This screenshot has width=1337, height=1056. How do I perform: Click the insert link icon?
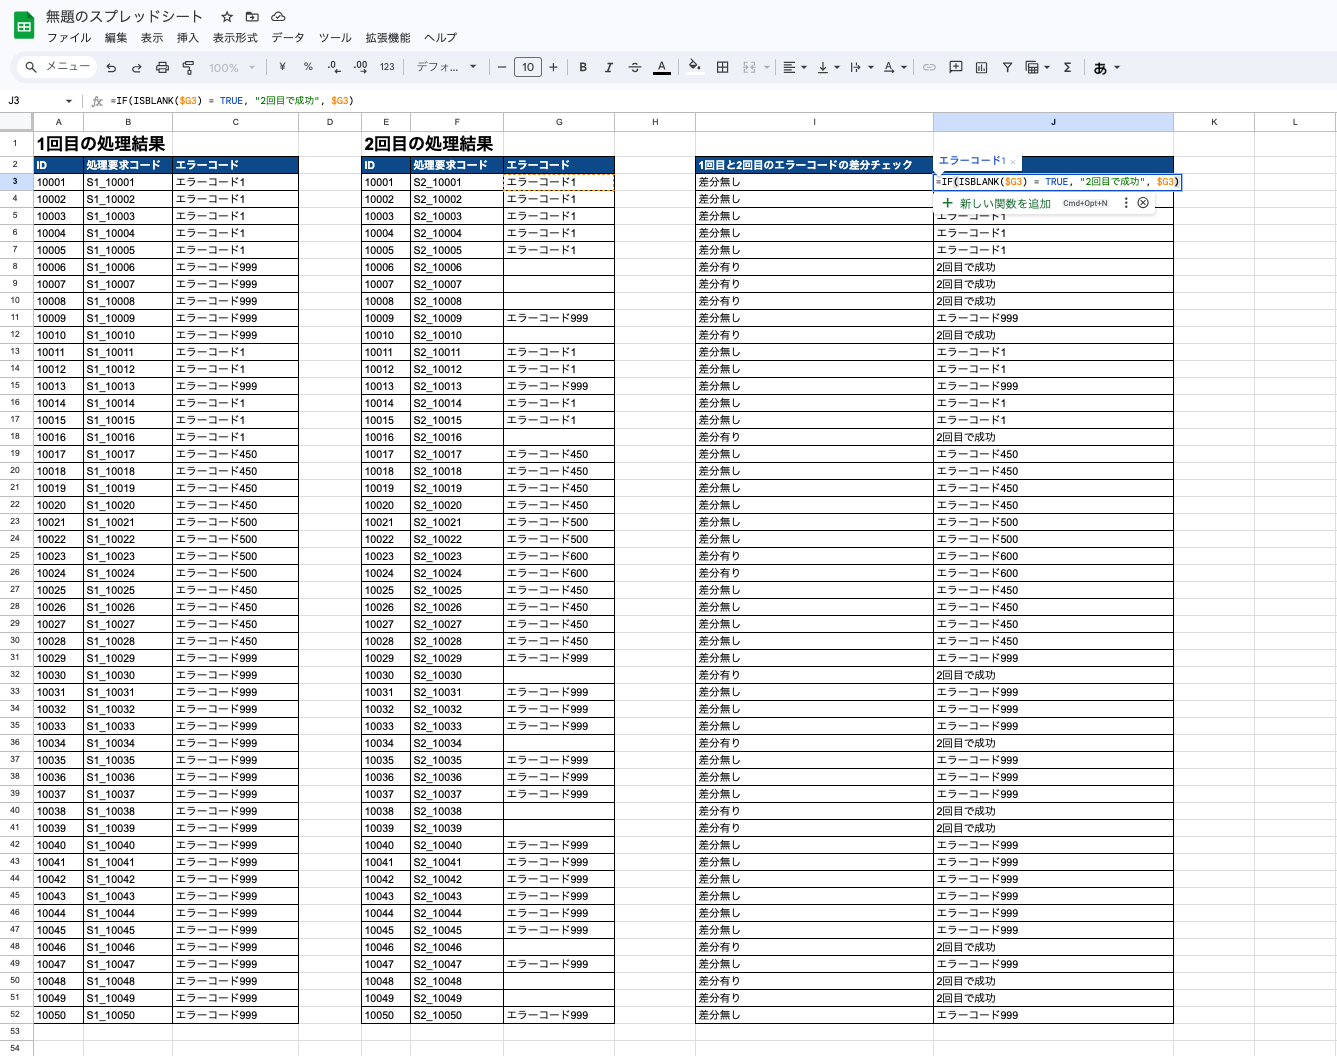(x=929, y=67)
